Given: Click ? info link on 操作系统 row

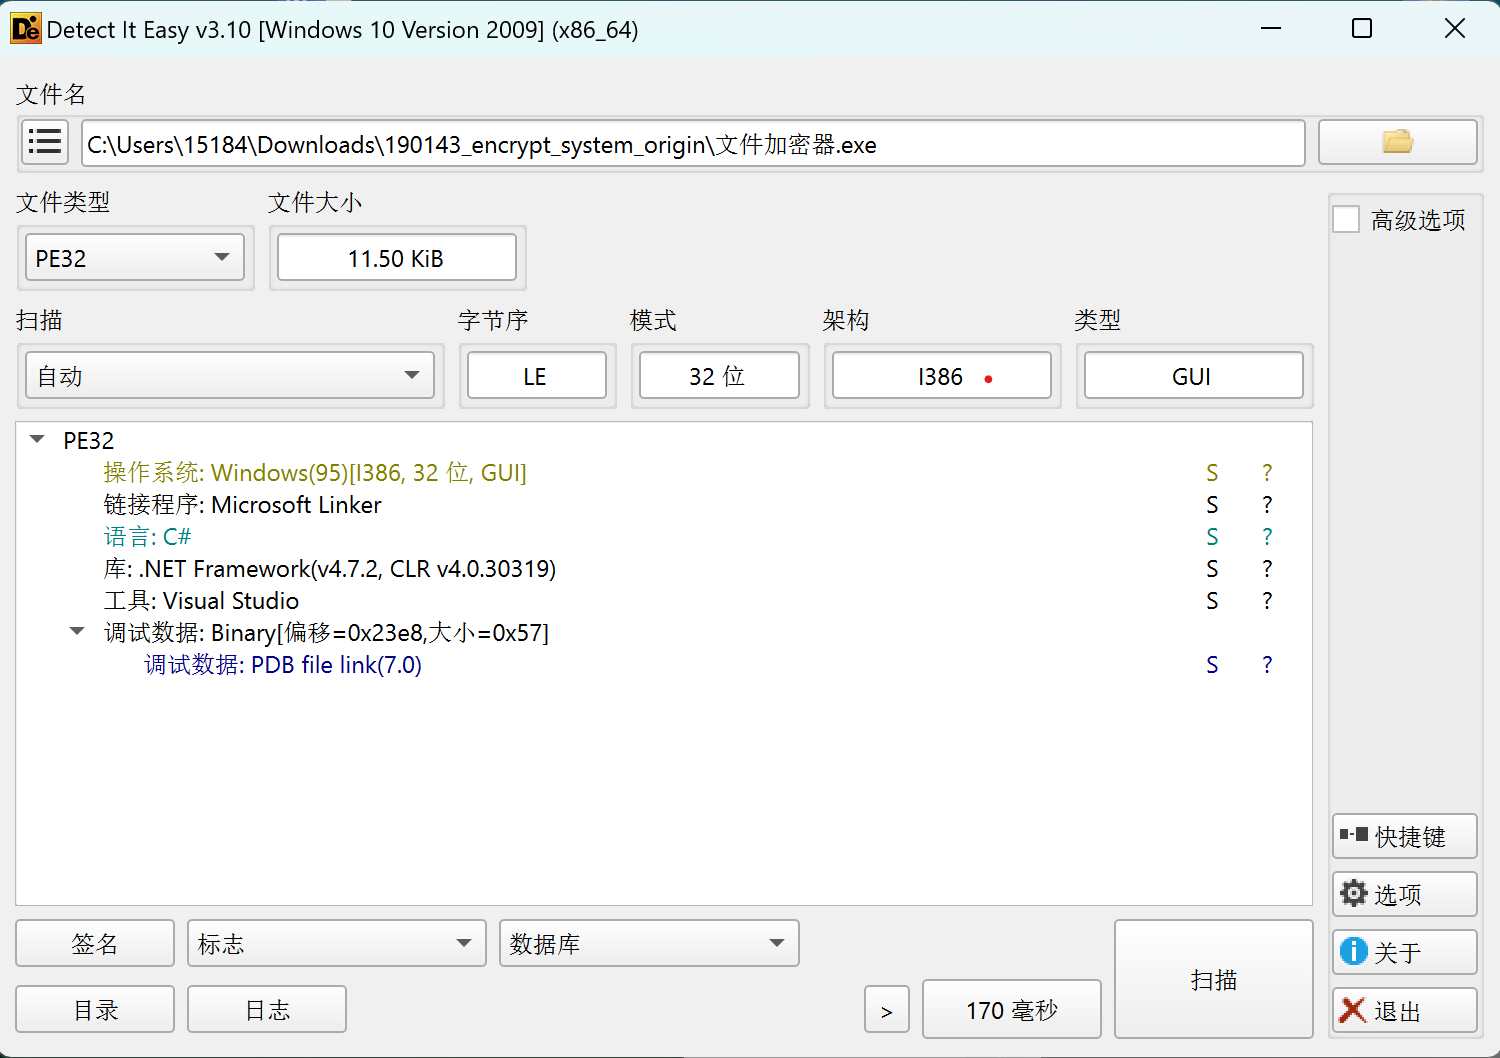Looking at the screenshot, I should 1267,473.
